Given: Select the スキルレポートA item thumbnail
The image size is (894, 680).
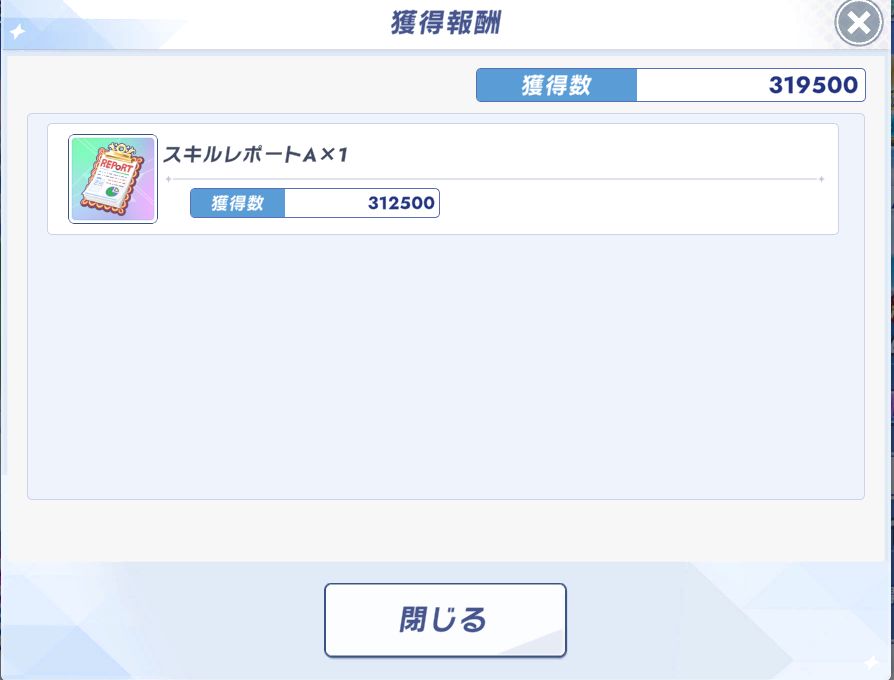Looking at the screenshot, I should [113, 179].
